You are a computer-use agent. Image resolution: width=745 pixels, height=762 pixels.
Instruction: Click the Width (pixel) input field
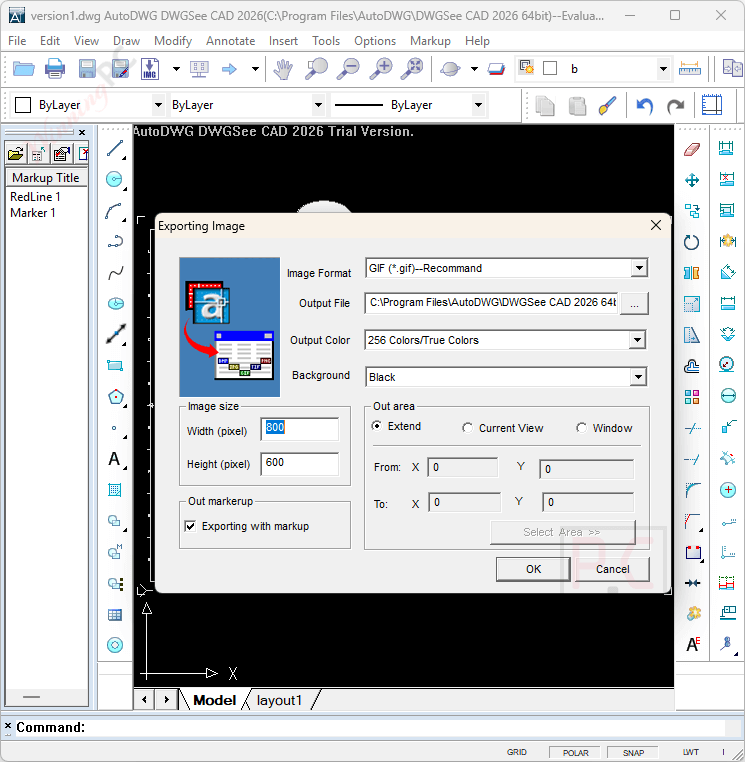(x=299, y=429)
